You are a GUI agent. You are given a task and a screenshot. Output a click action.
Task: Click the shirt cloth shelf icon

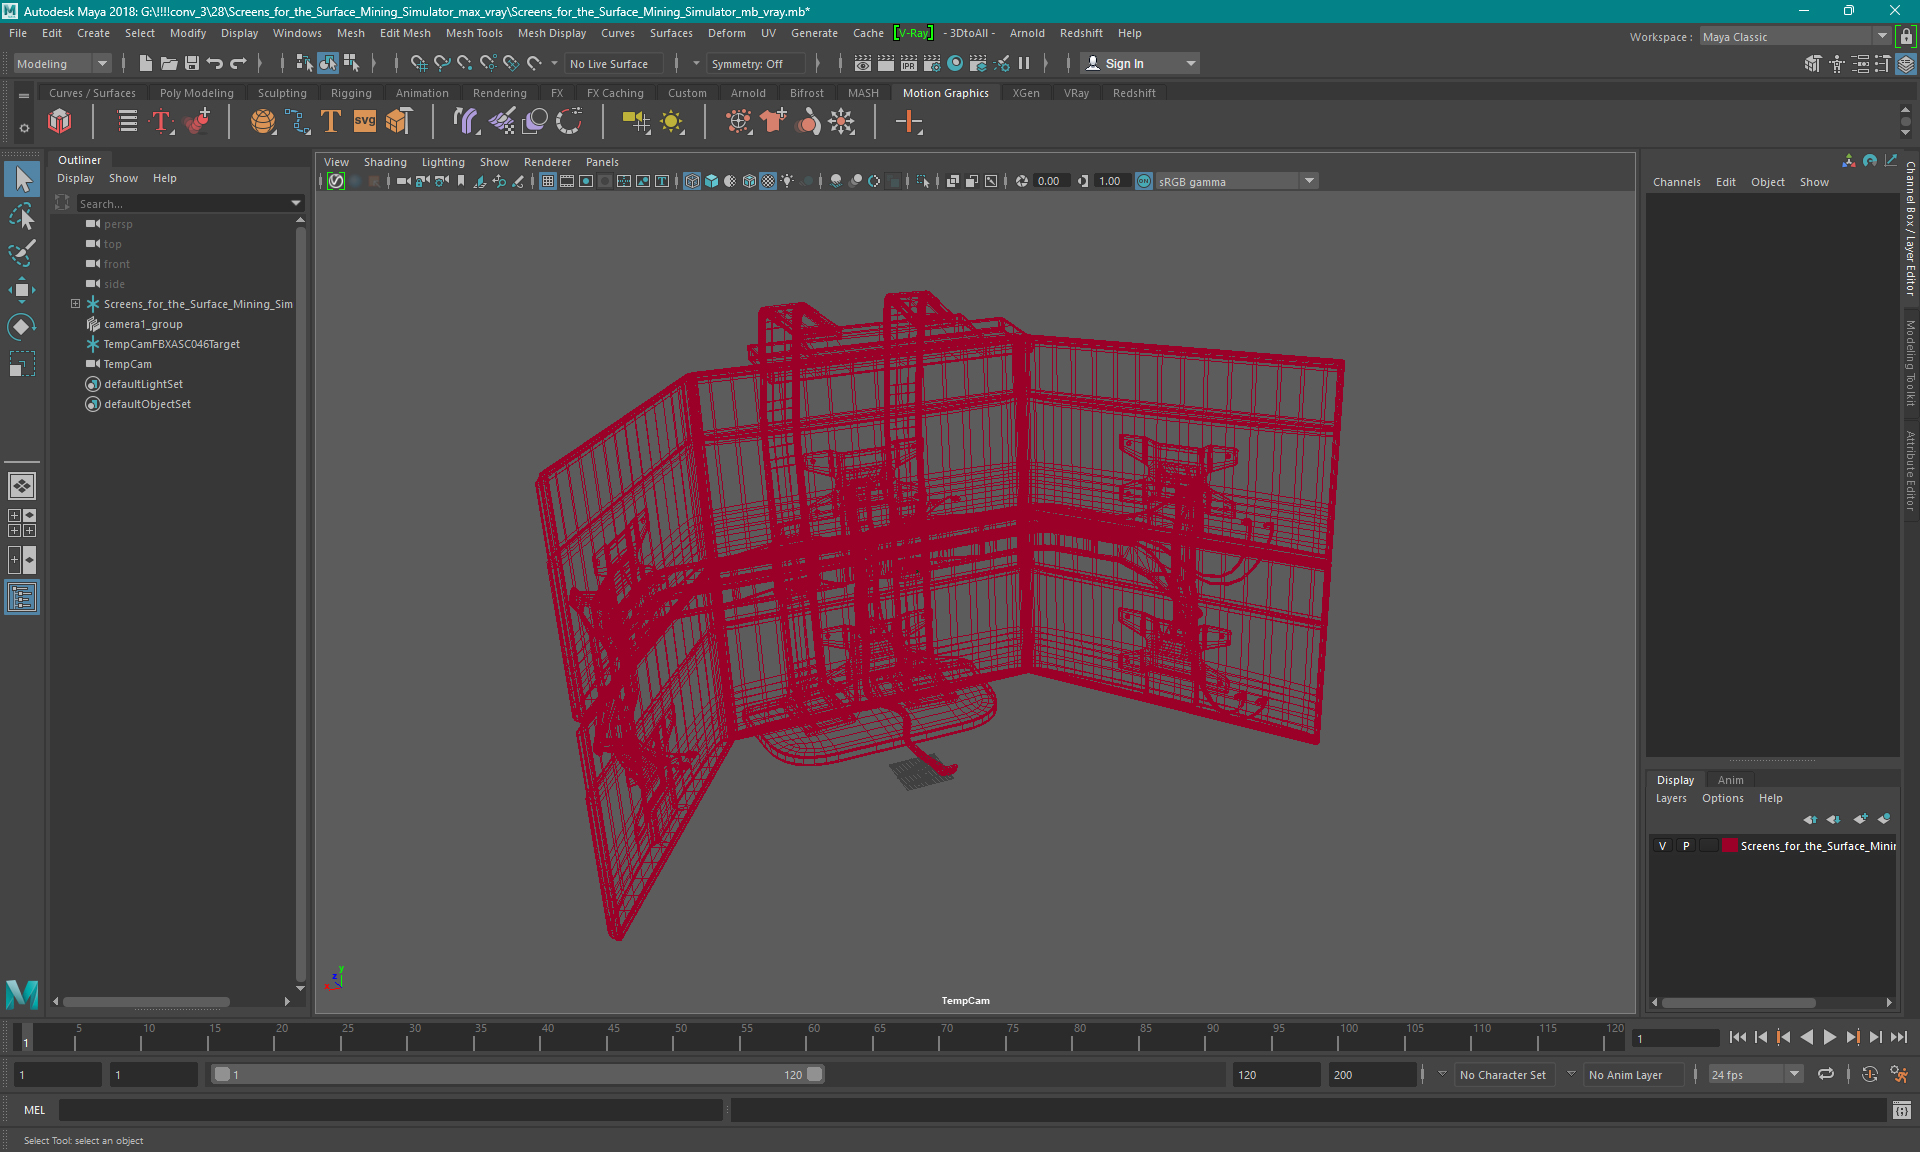(x=773, y=122)
